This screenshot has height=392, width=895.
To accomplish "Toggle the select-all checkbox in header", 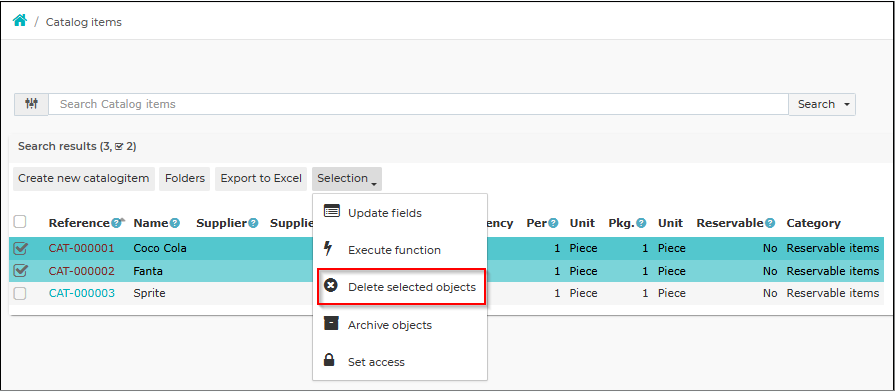I will click(20, 221).
